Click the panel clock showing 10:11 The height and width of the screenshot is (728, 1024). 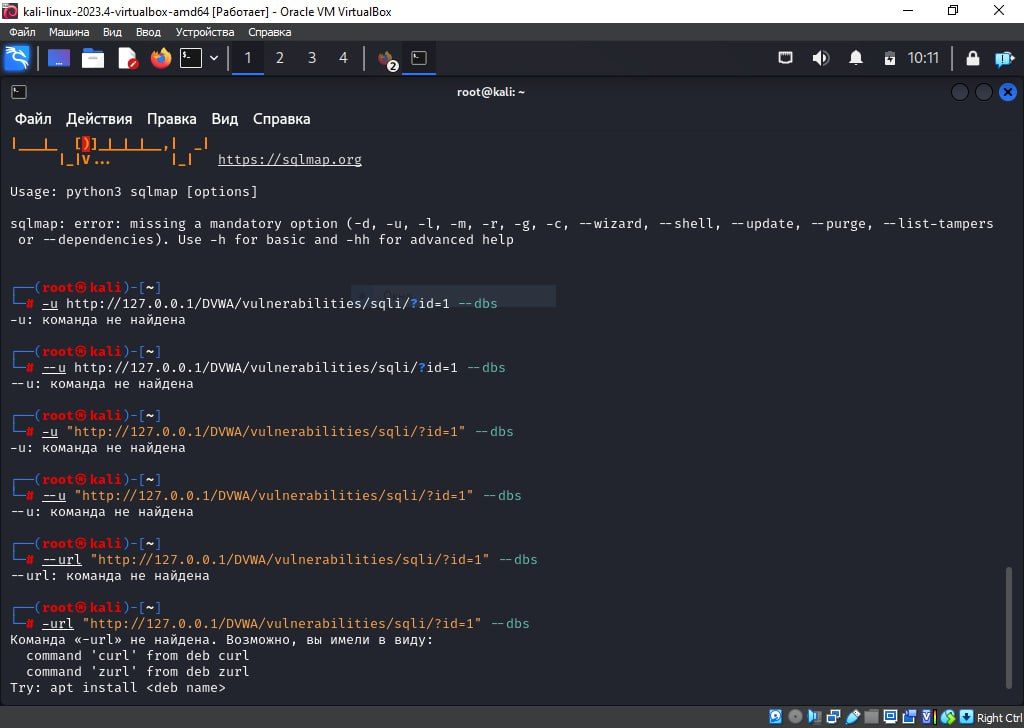[923, 58]
